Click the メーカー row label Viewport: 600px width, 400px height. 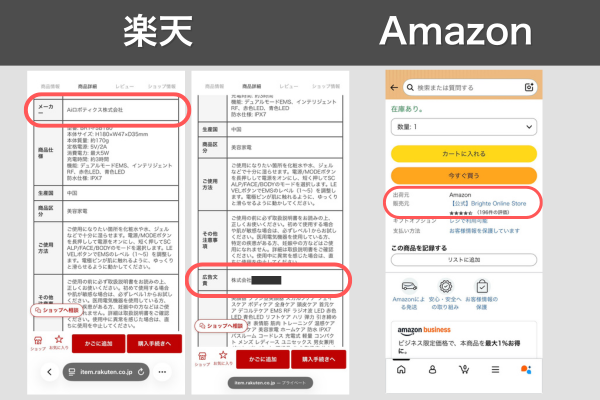coord(48,110)
